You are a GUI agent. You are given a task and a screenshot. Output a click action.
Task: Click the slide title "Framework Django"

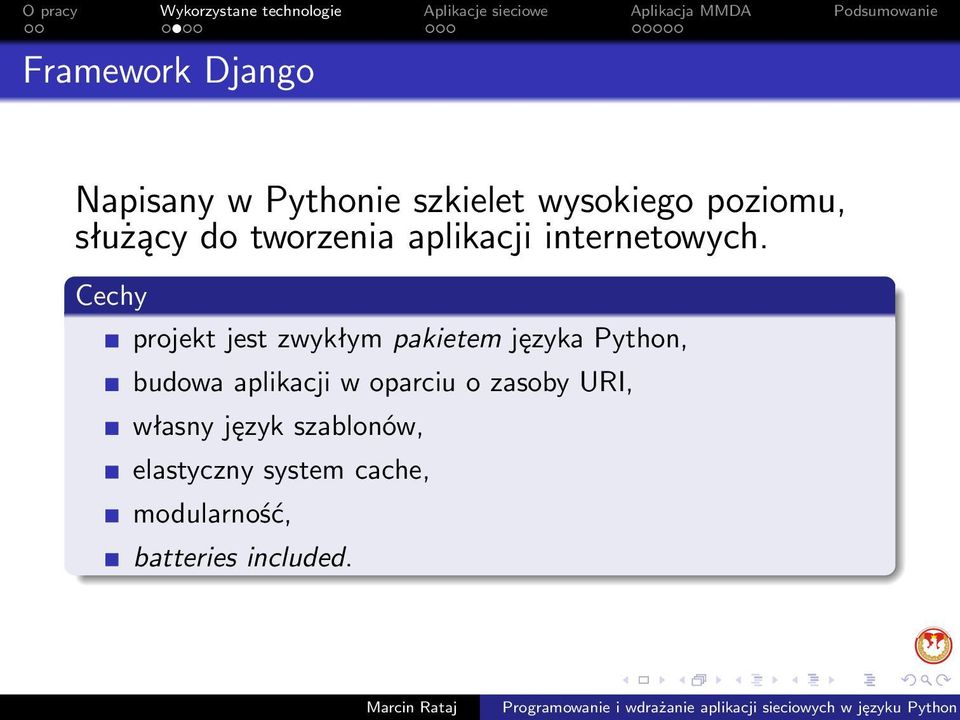click(x=168, y=71)
